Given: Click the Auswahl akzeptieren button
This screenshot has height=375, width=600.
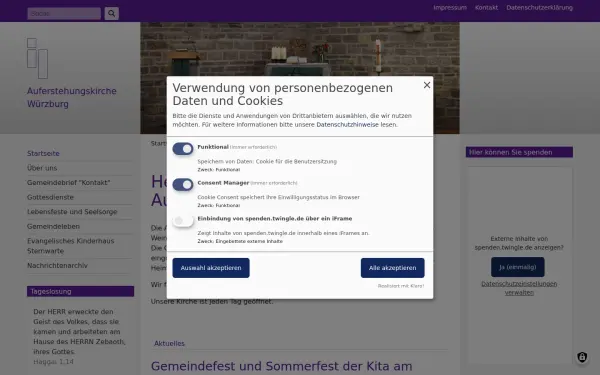Looking at the screenshot, I should click(x=211, y=268).
